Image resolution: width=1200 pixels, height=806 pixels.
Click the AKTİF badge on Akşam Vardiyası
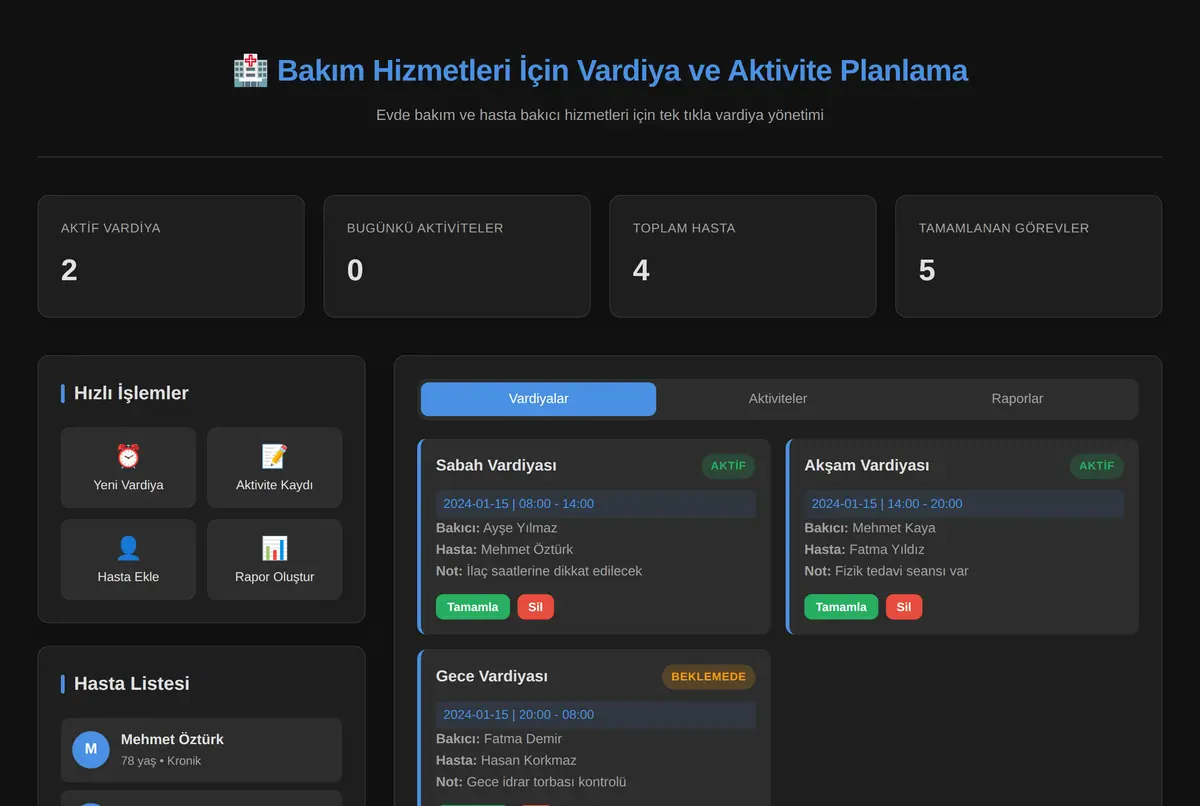click(x=1097, y=466)
